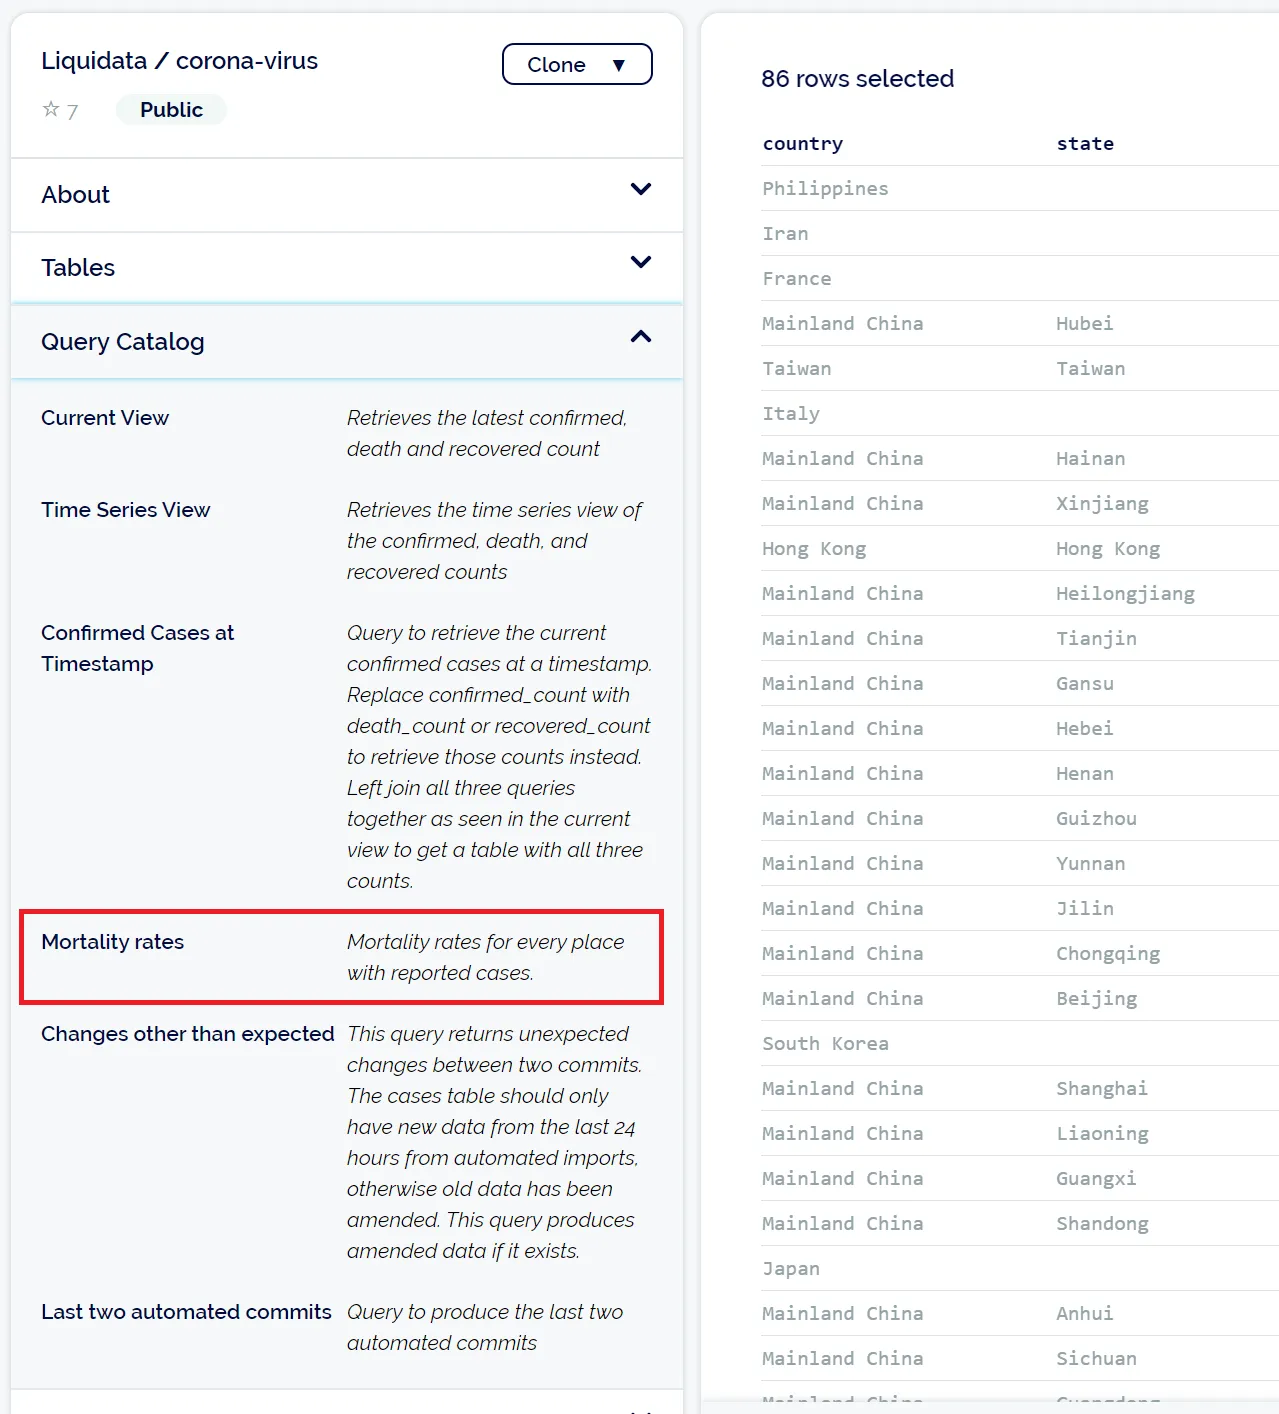This screenshot has height=1414, width=1279.
Task: Click the state column header
Action: (1085, 143)
